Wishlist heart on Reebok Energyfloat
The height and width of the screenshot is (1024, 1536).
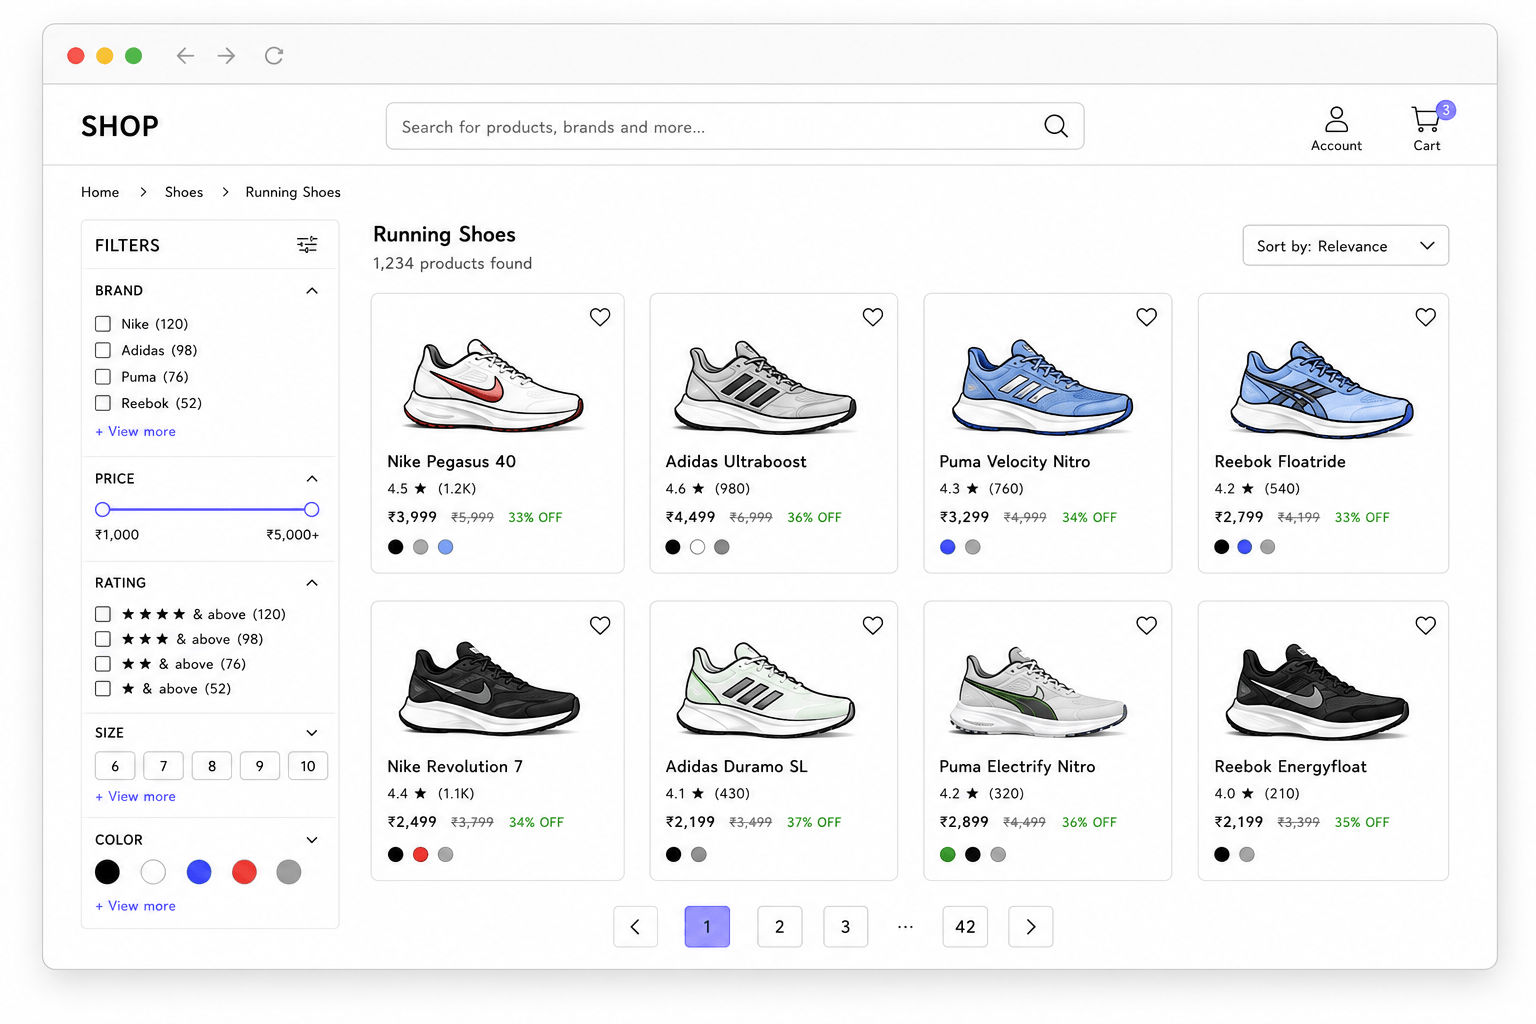point(1426,625)
